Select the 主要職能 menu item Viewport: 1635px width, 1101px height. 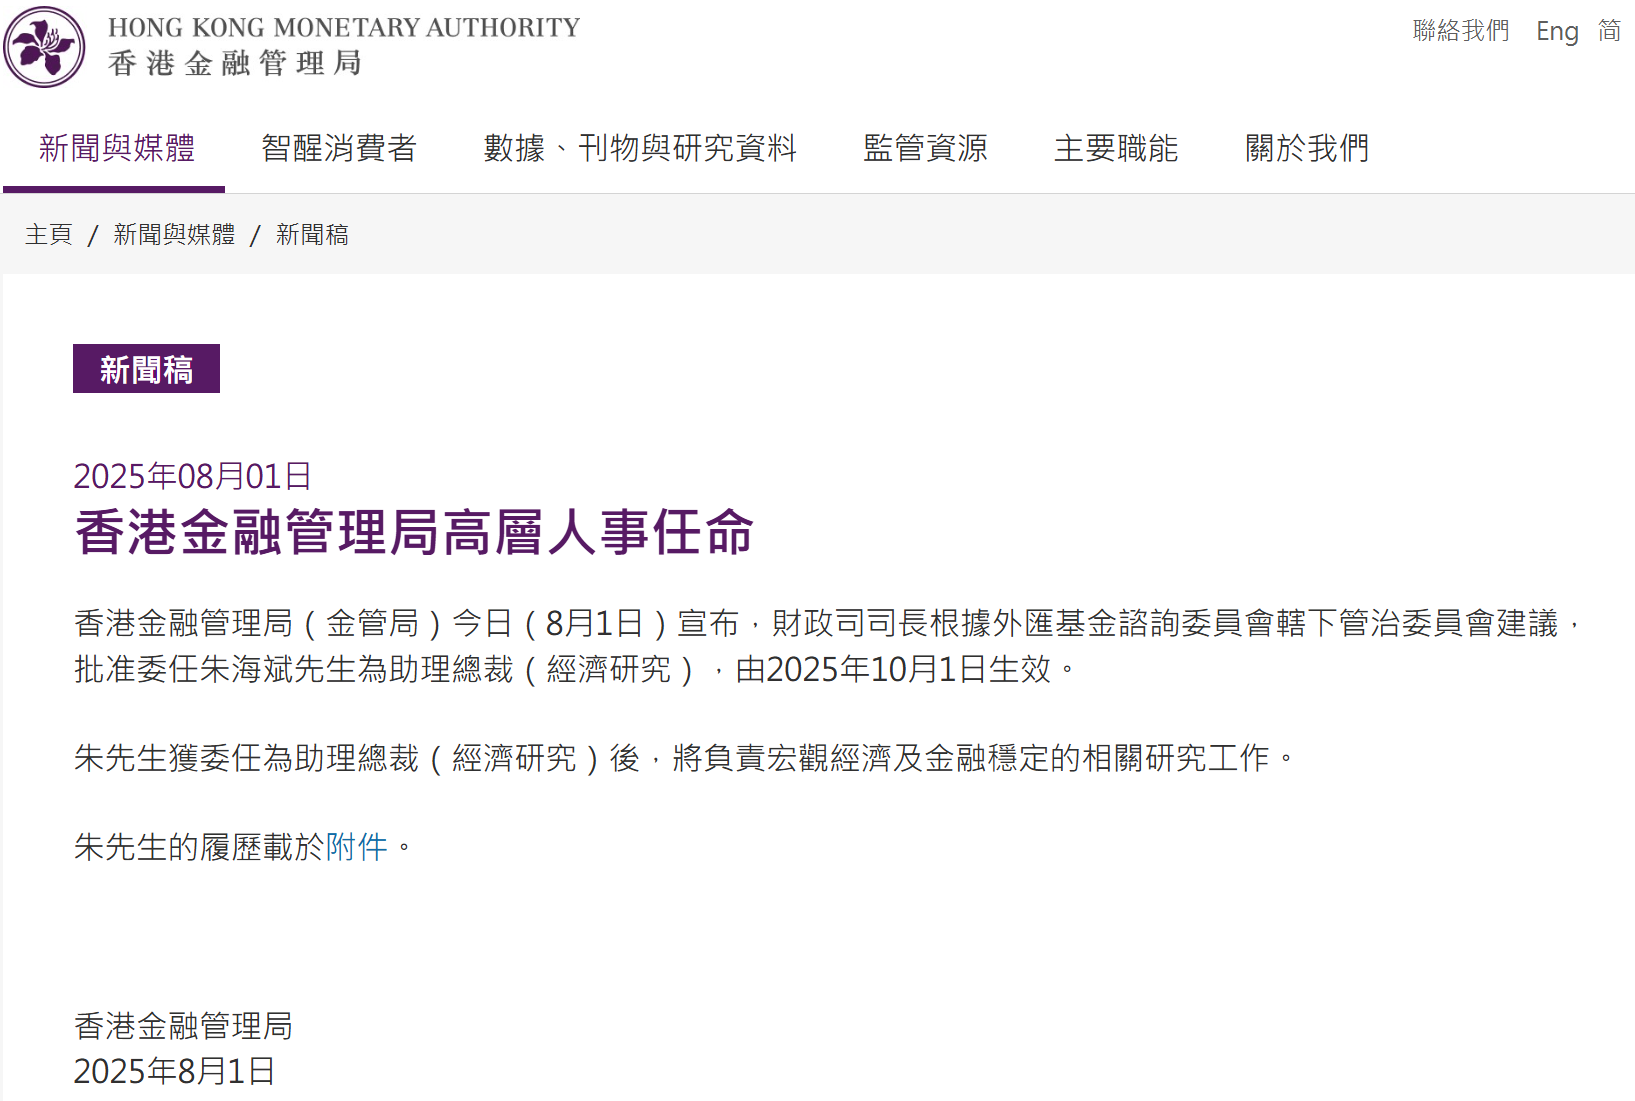1116,148
